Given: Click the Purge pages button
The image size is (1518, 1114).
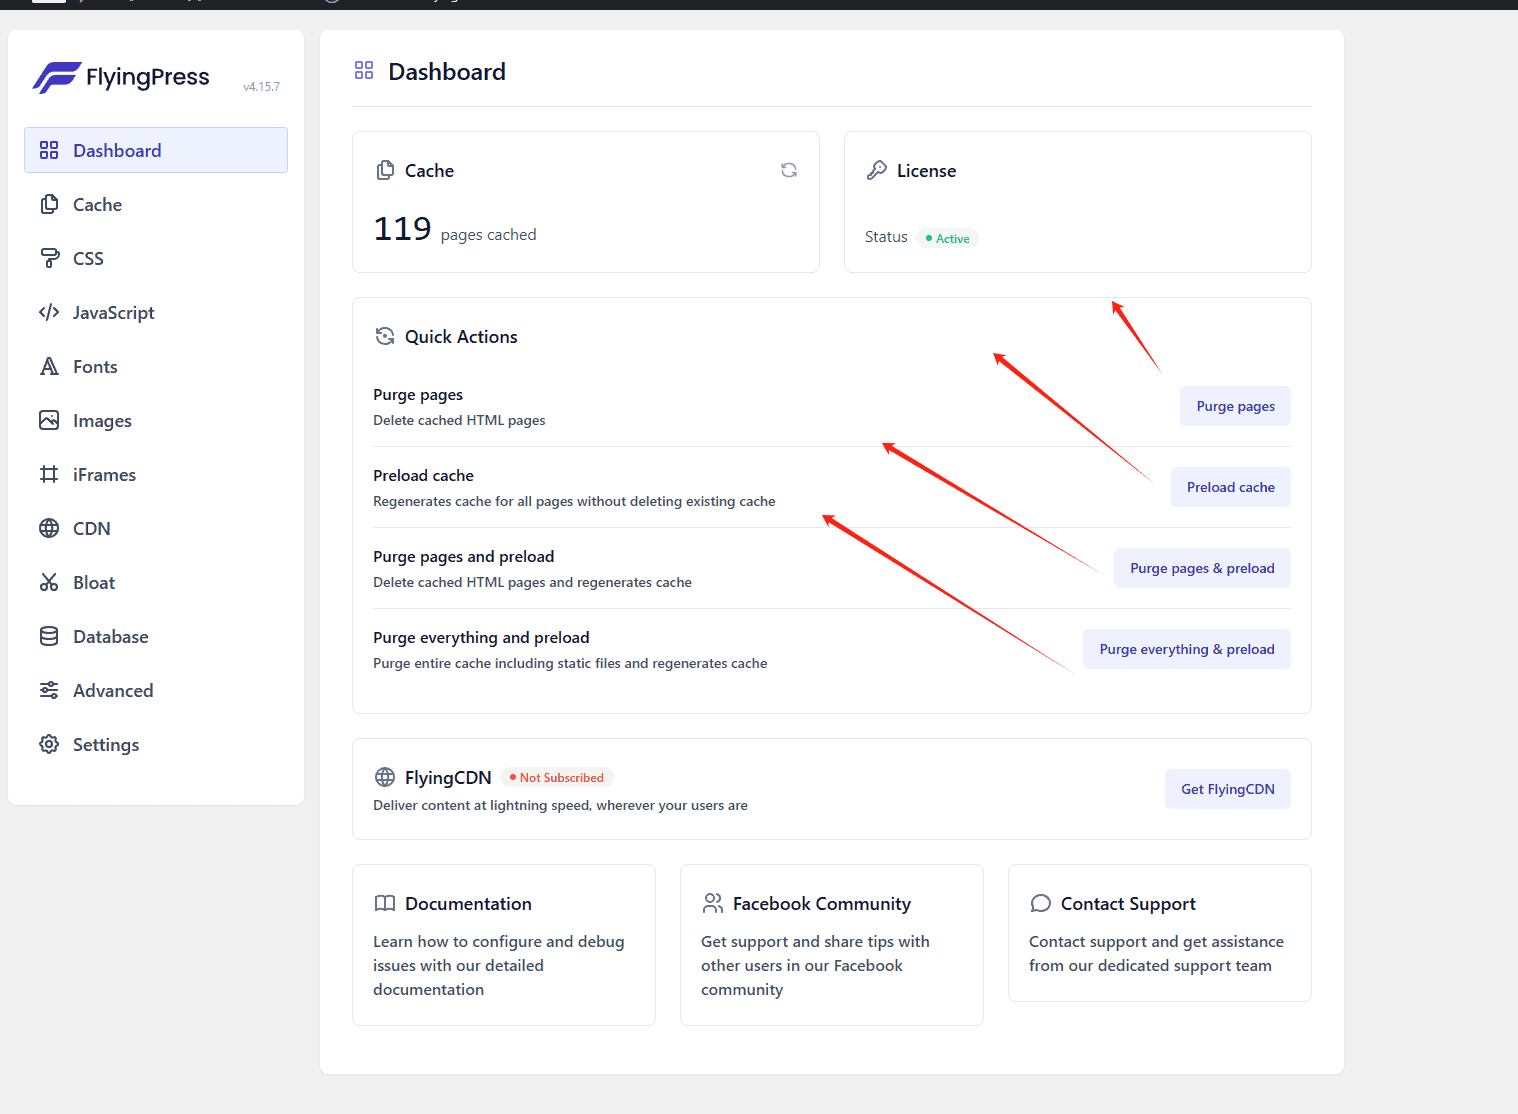Looking at the screenshot, I should tap(1235, 406).
